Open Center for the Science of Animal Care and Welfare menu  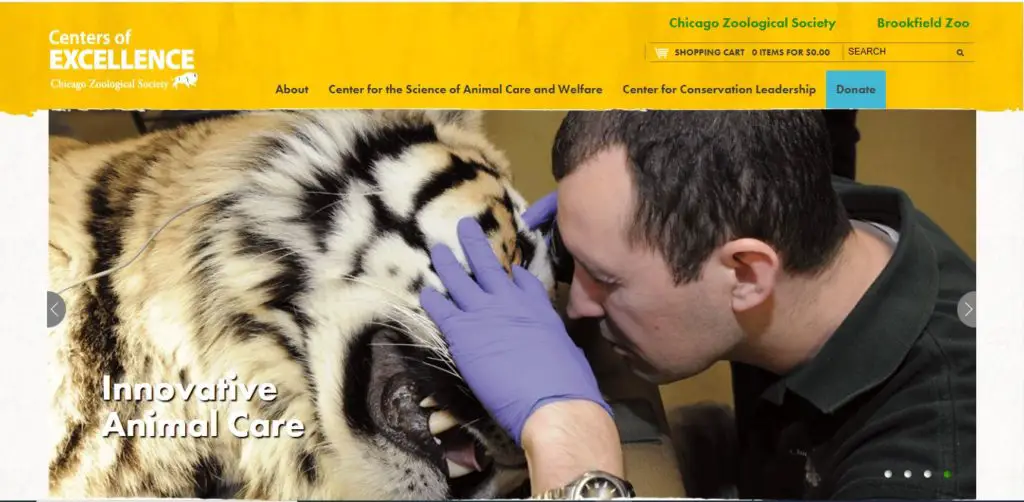click(465, 89)
